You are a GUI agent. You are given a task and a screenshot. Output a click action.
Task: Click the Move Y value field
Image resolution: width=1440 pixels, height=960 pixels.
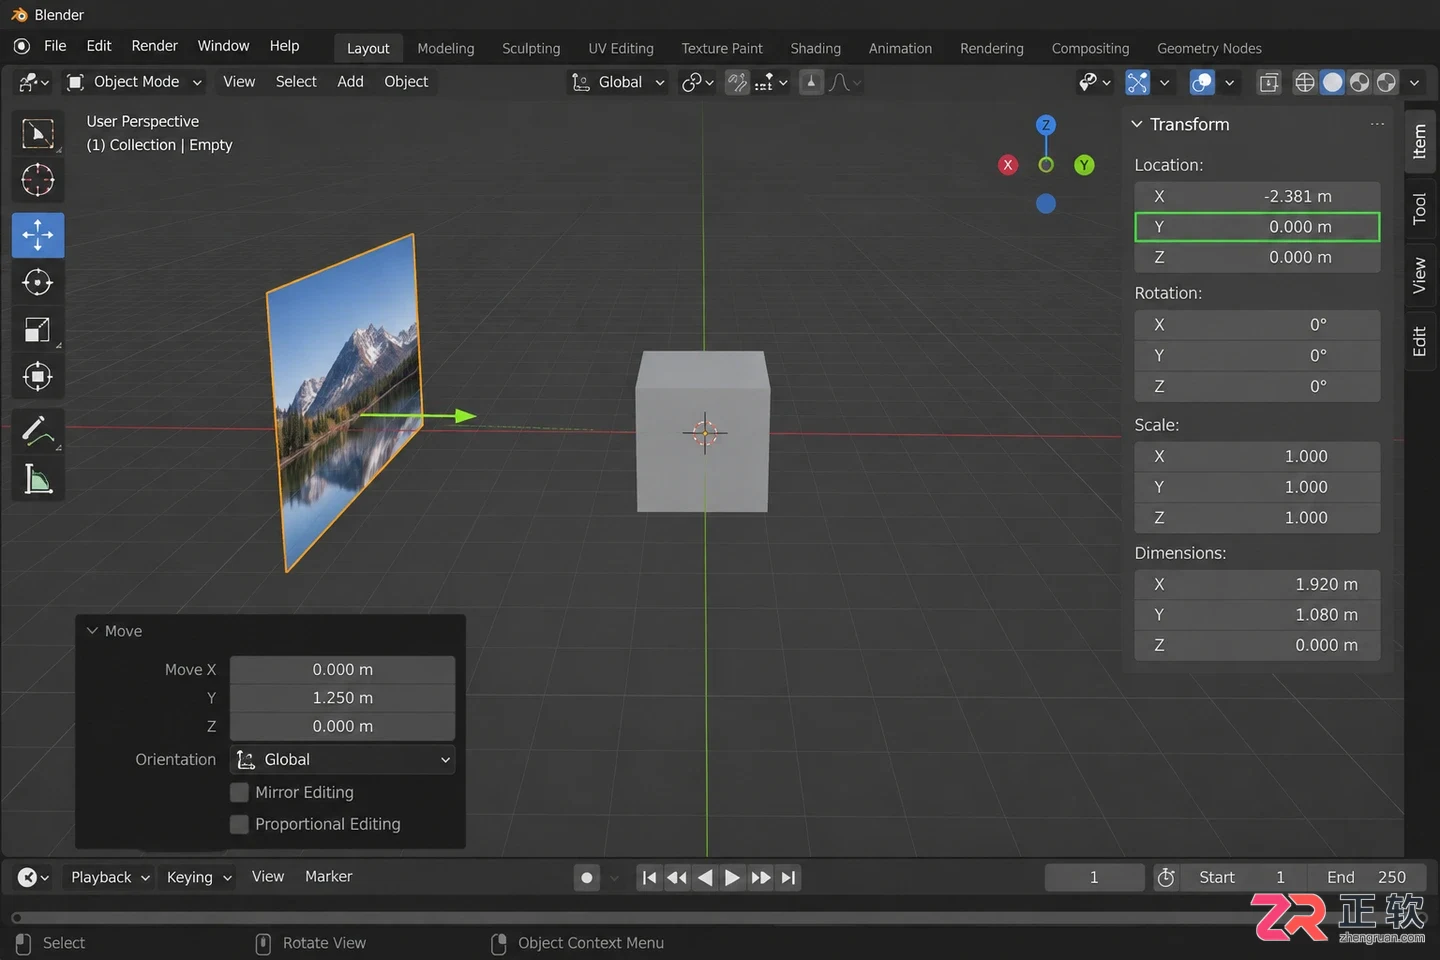[342, 698]
